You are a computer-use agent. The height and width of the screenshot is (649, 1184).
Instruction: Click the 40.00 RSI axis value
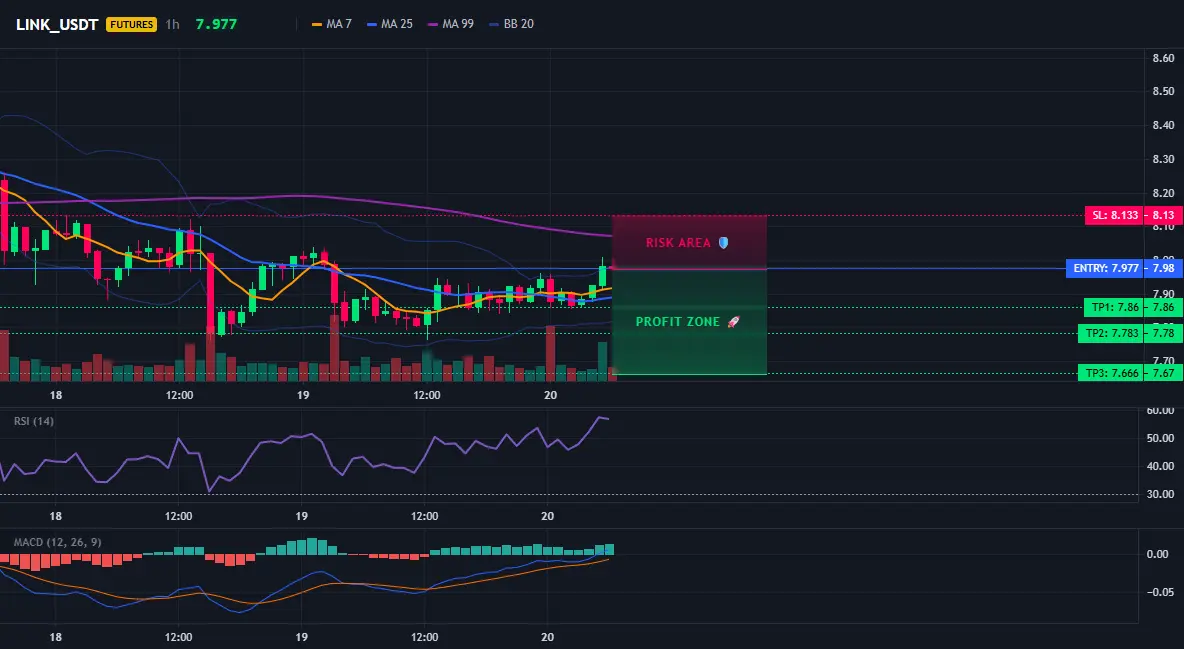1161,466
